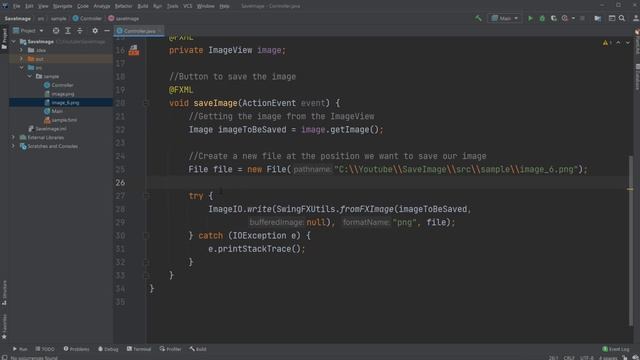Viewport: 640px width, 360px height.
Task: Collapse the src folder
Action: (x=22, y=68)
